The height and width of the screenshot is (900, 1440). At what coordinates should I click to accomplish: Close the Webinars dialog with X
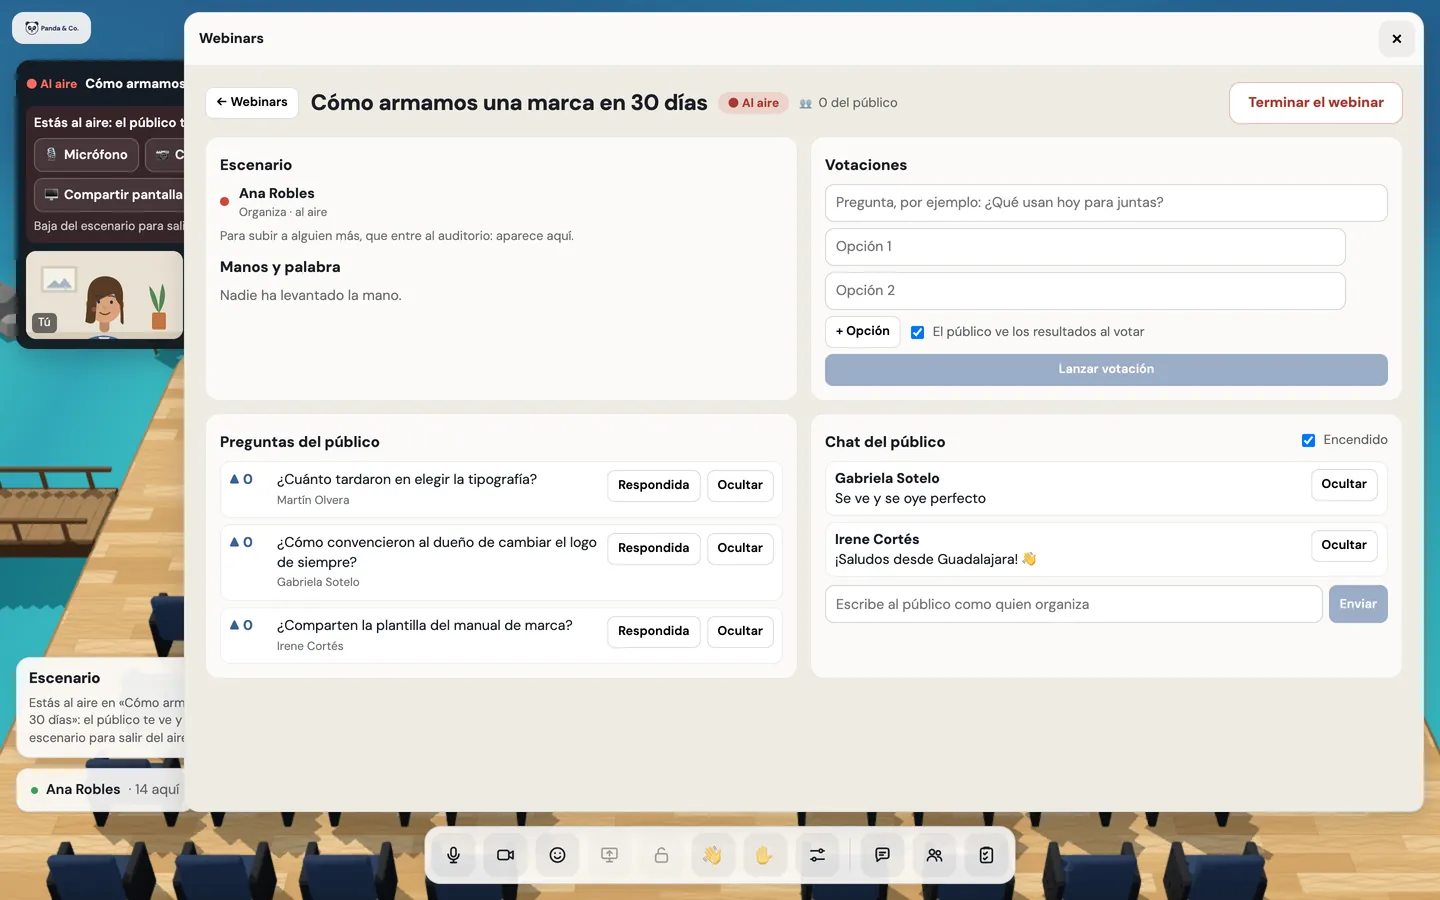pos(1397,39)
